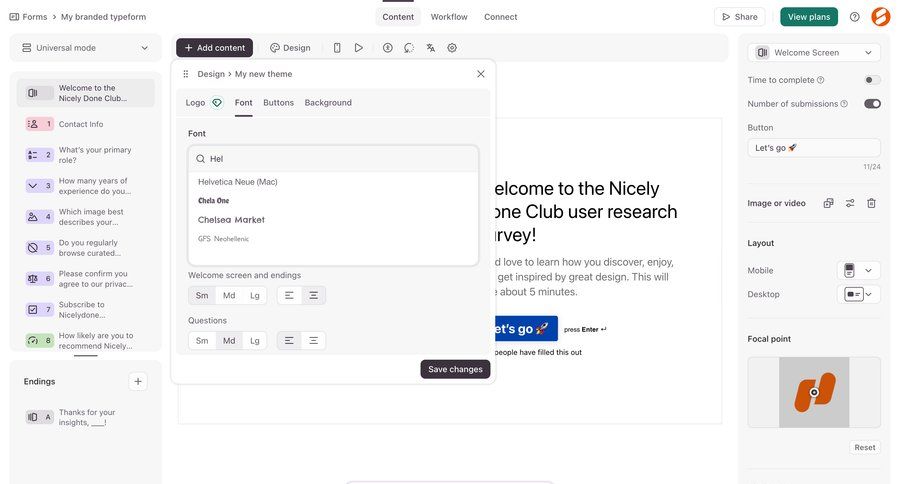Select Lg size for questions
The image size is (900, 484).
255,341
